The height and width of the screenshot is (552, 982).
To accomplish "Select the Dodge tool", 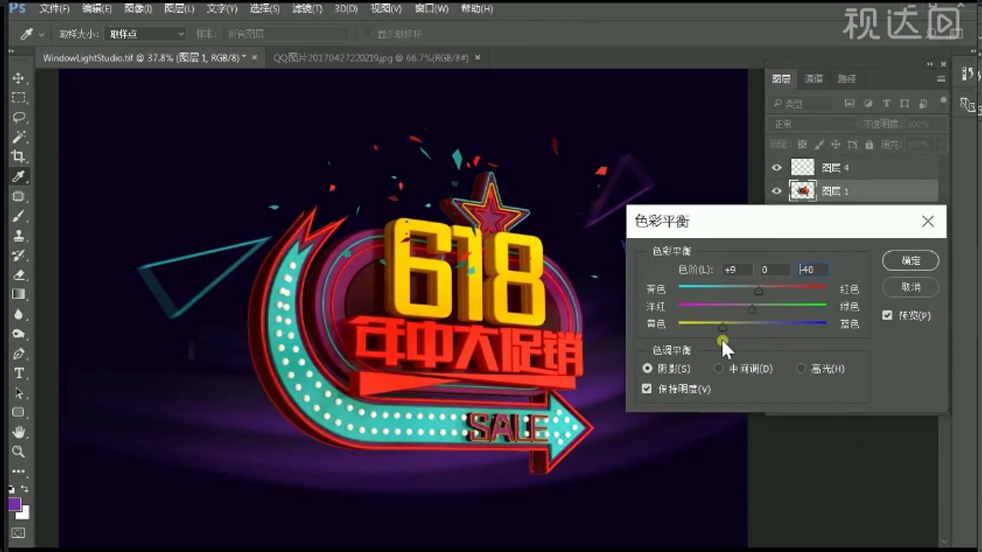I will tap(19, 334).
